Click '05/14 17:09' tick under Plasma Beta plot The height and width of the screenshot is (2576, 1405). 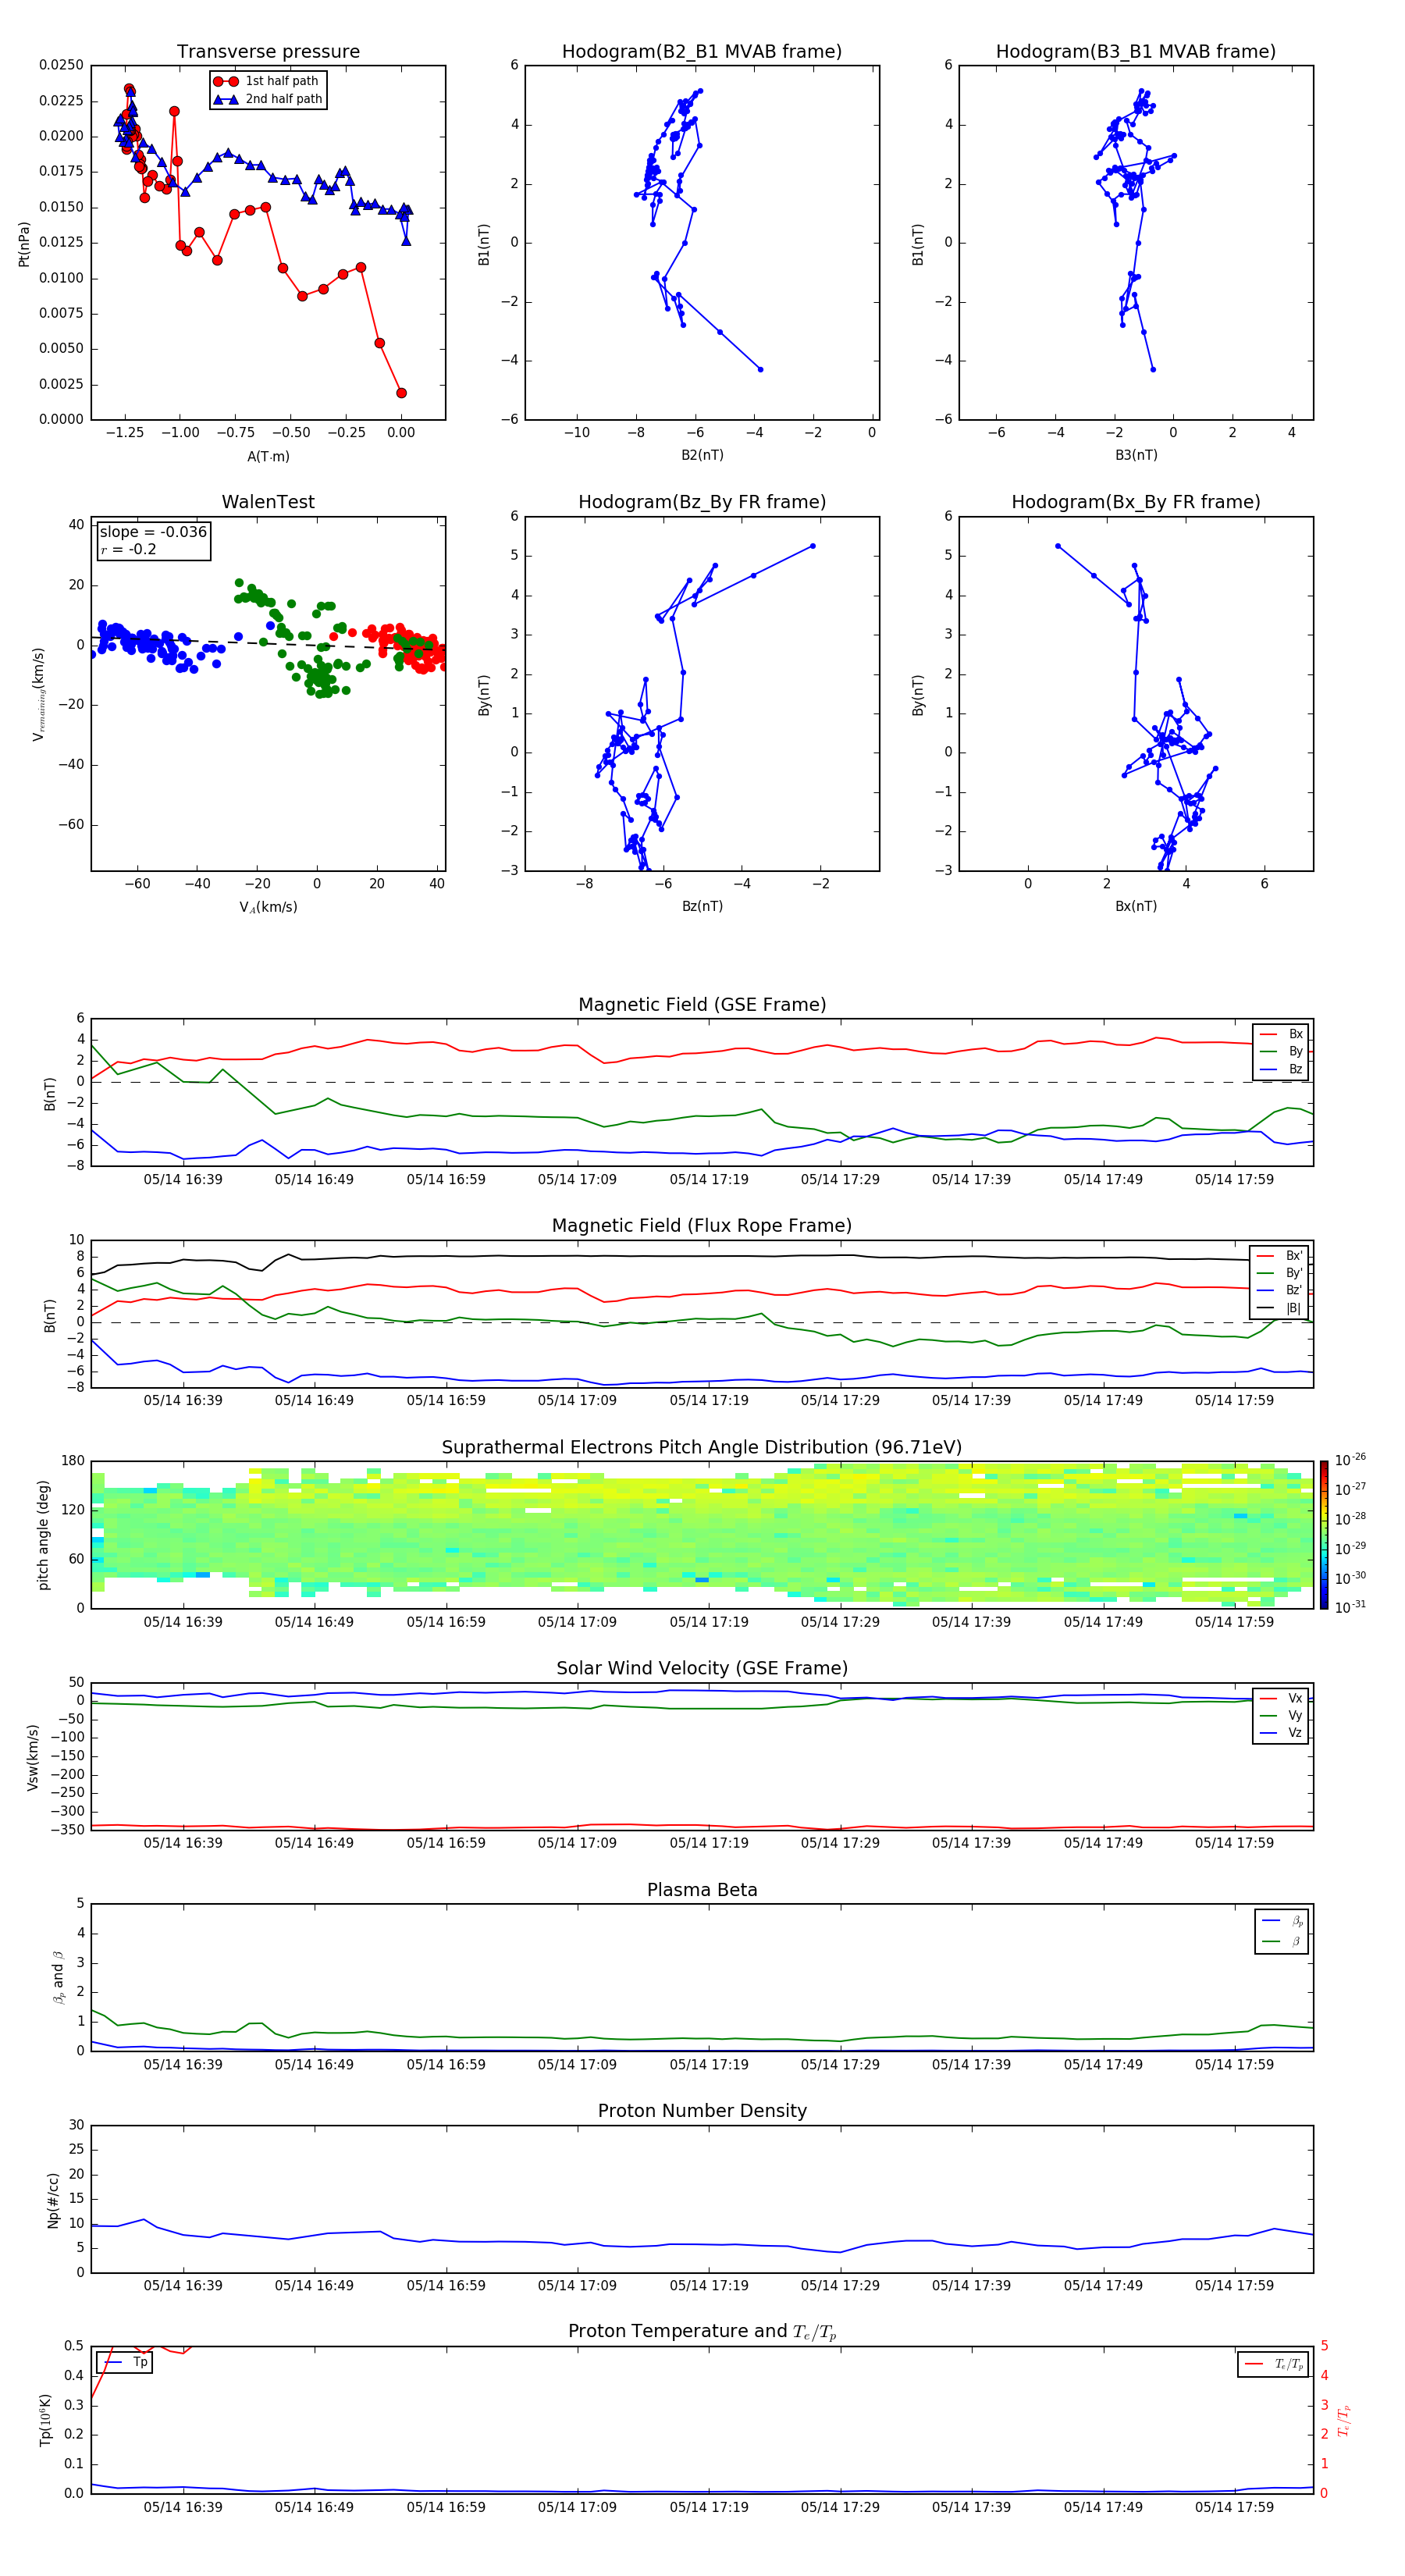(577, 2064)
